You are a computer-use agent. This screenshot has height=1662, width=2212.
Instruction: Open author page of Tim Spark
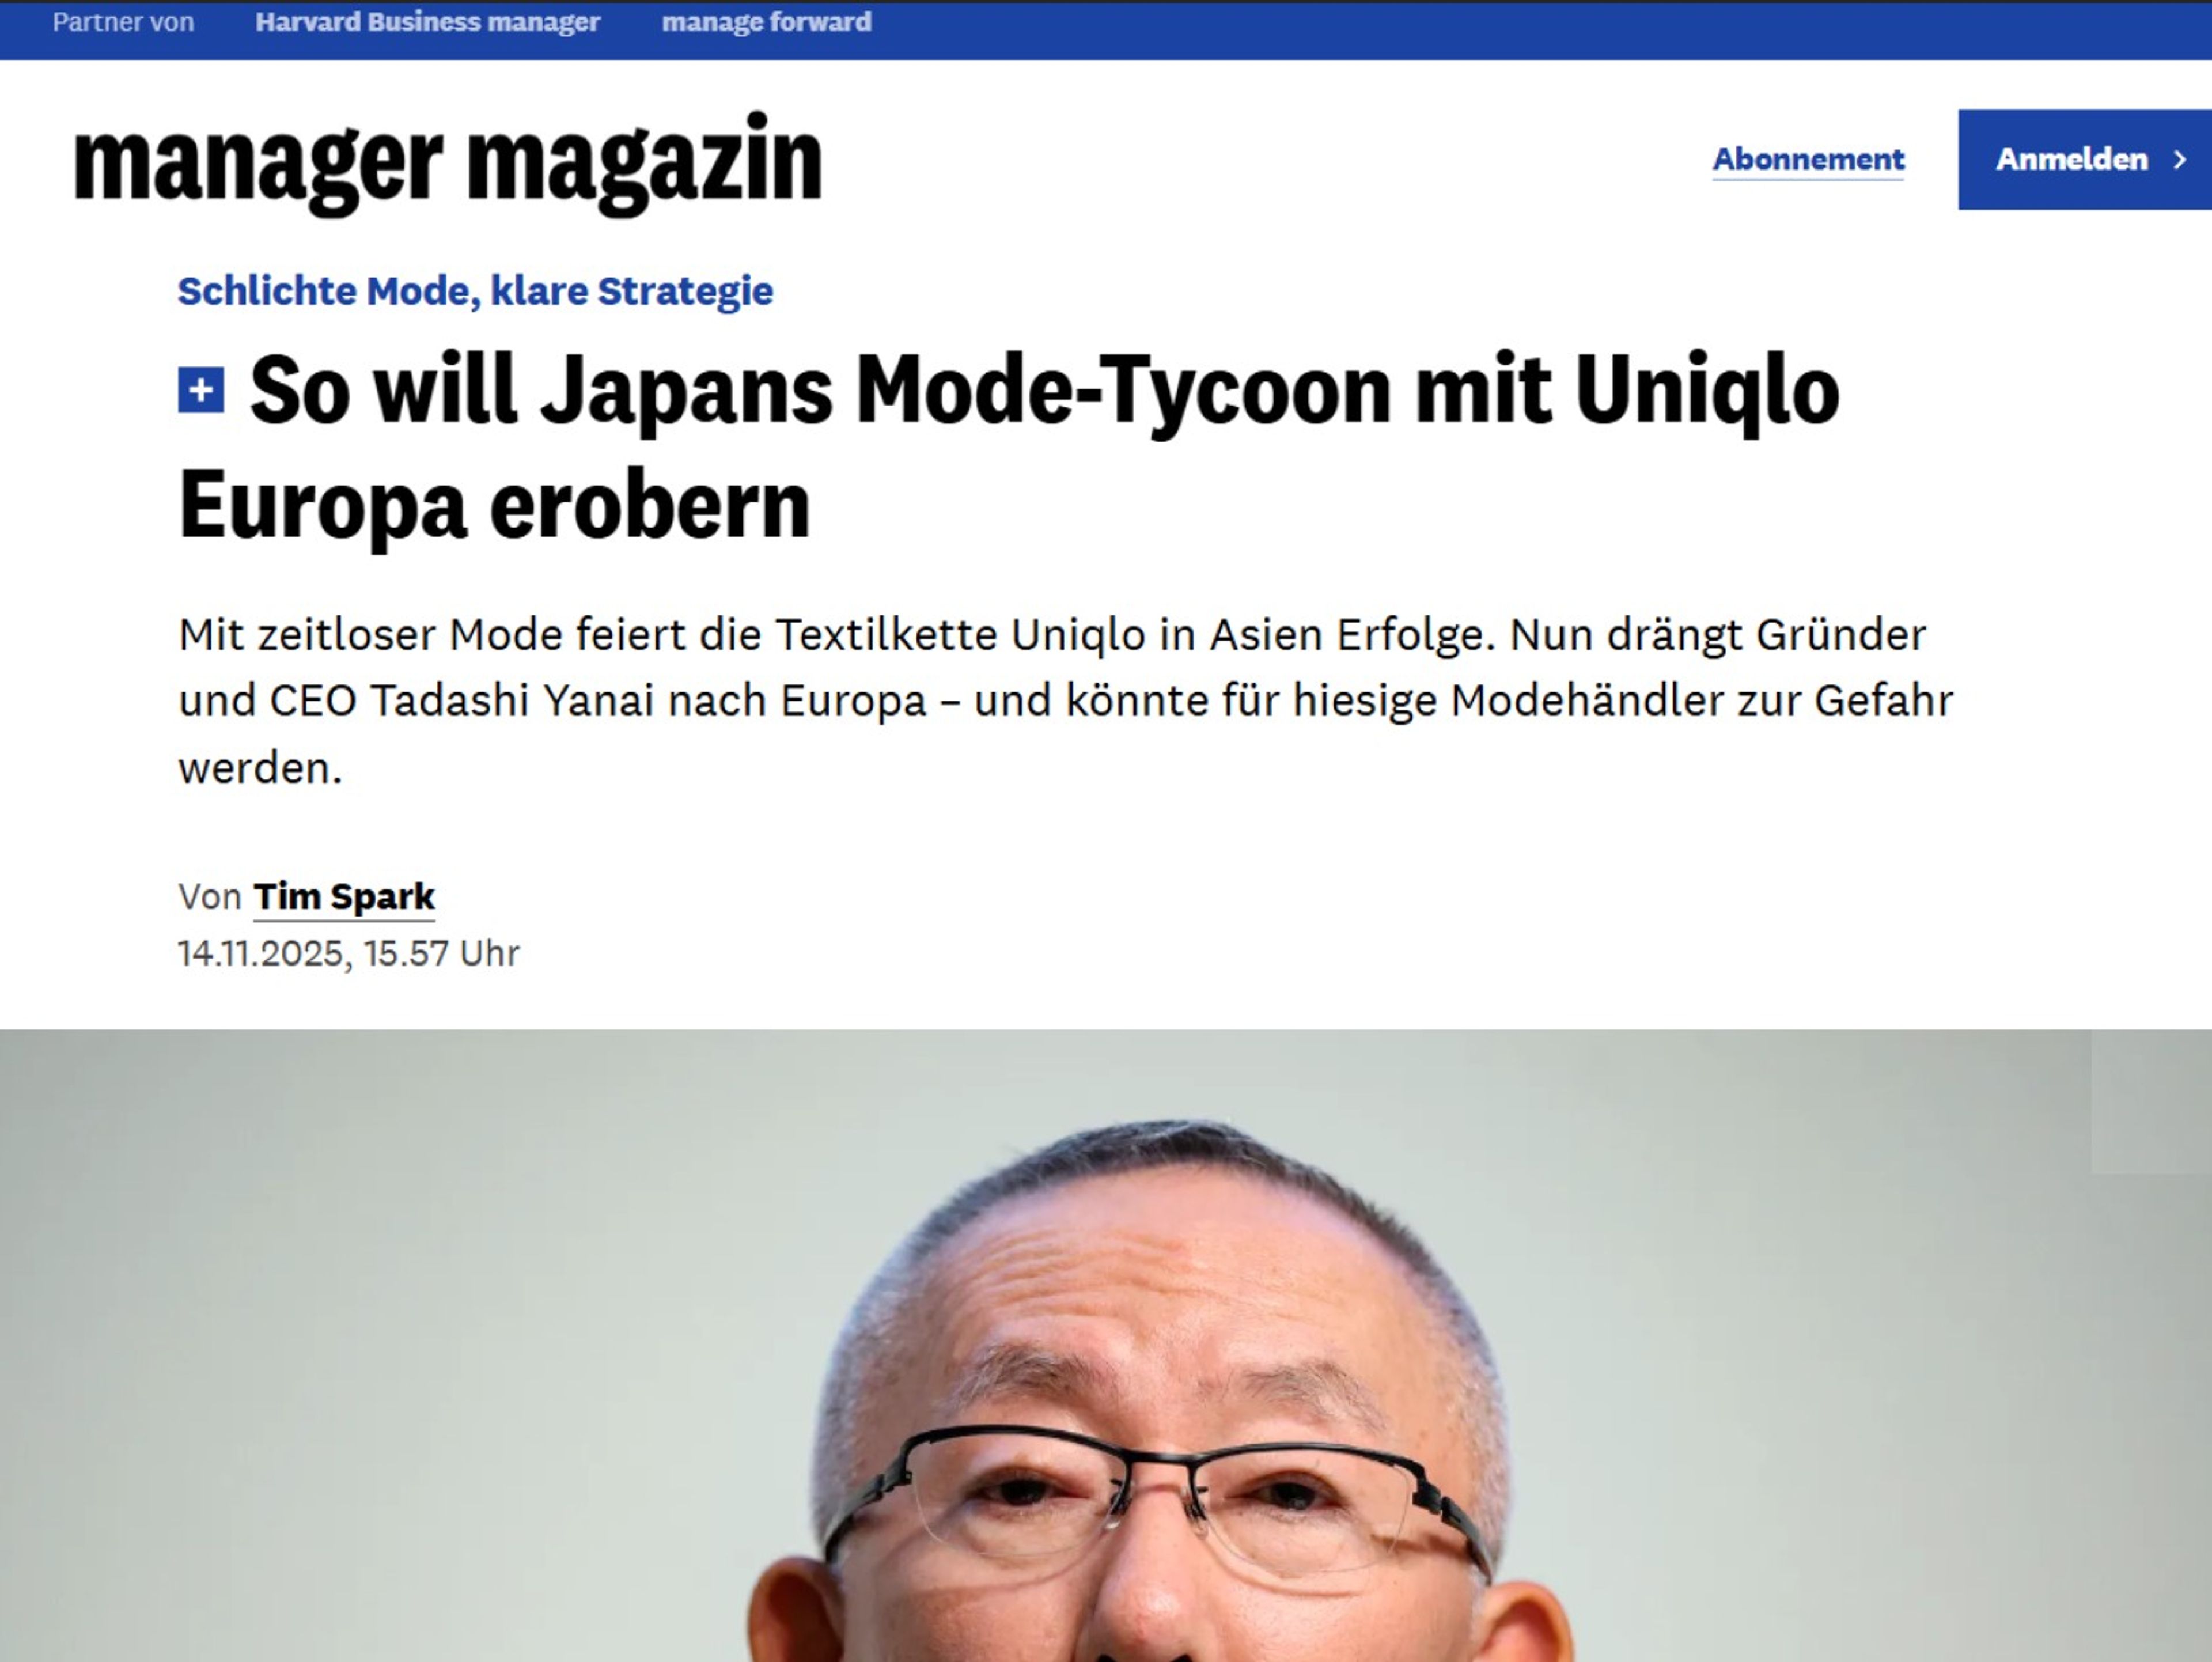(x=344, y=897)
